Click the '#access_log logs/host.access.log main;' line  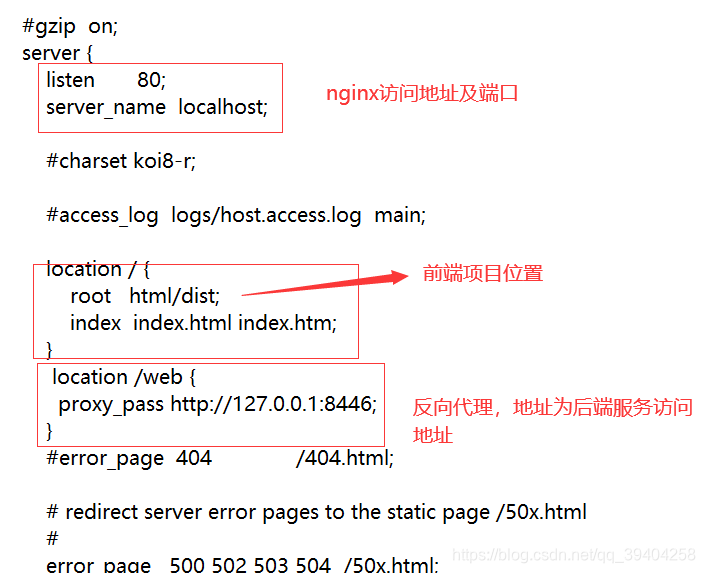tap(236, 215)
